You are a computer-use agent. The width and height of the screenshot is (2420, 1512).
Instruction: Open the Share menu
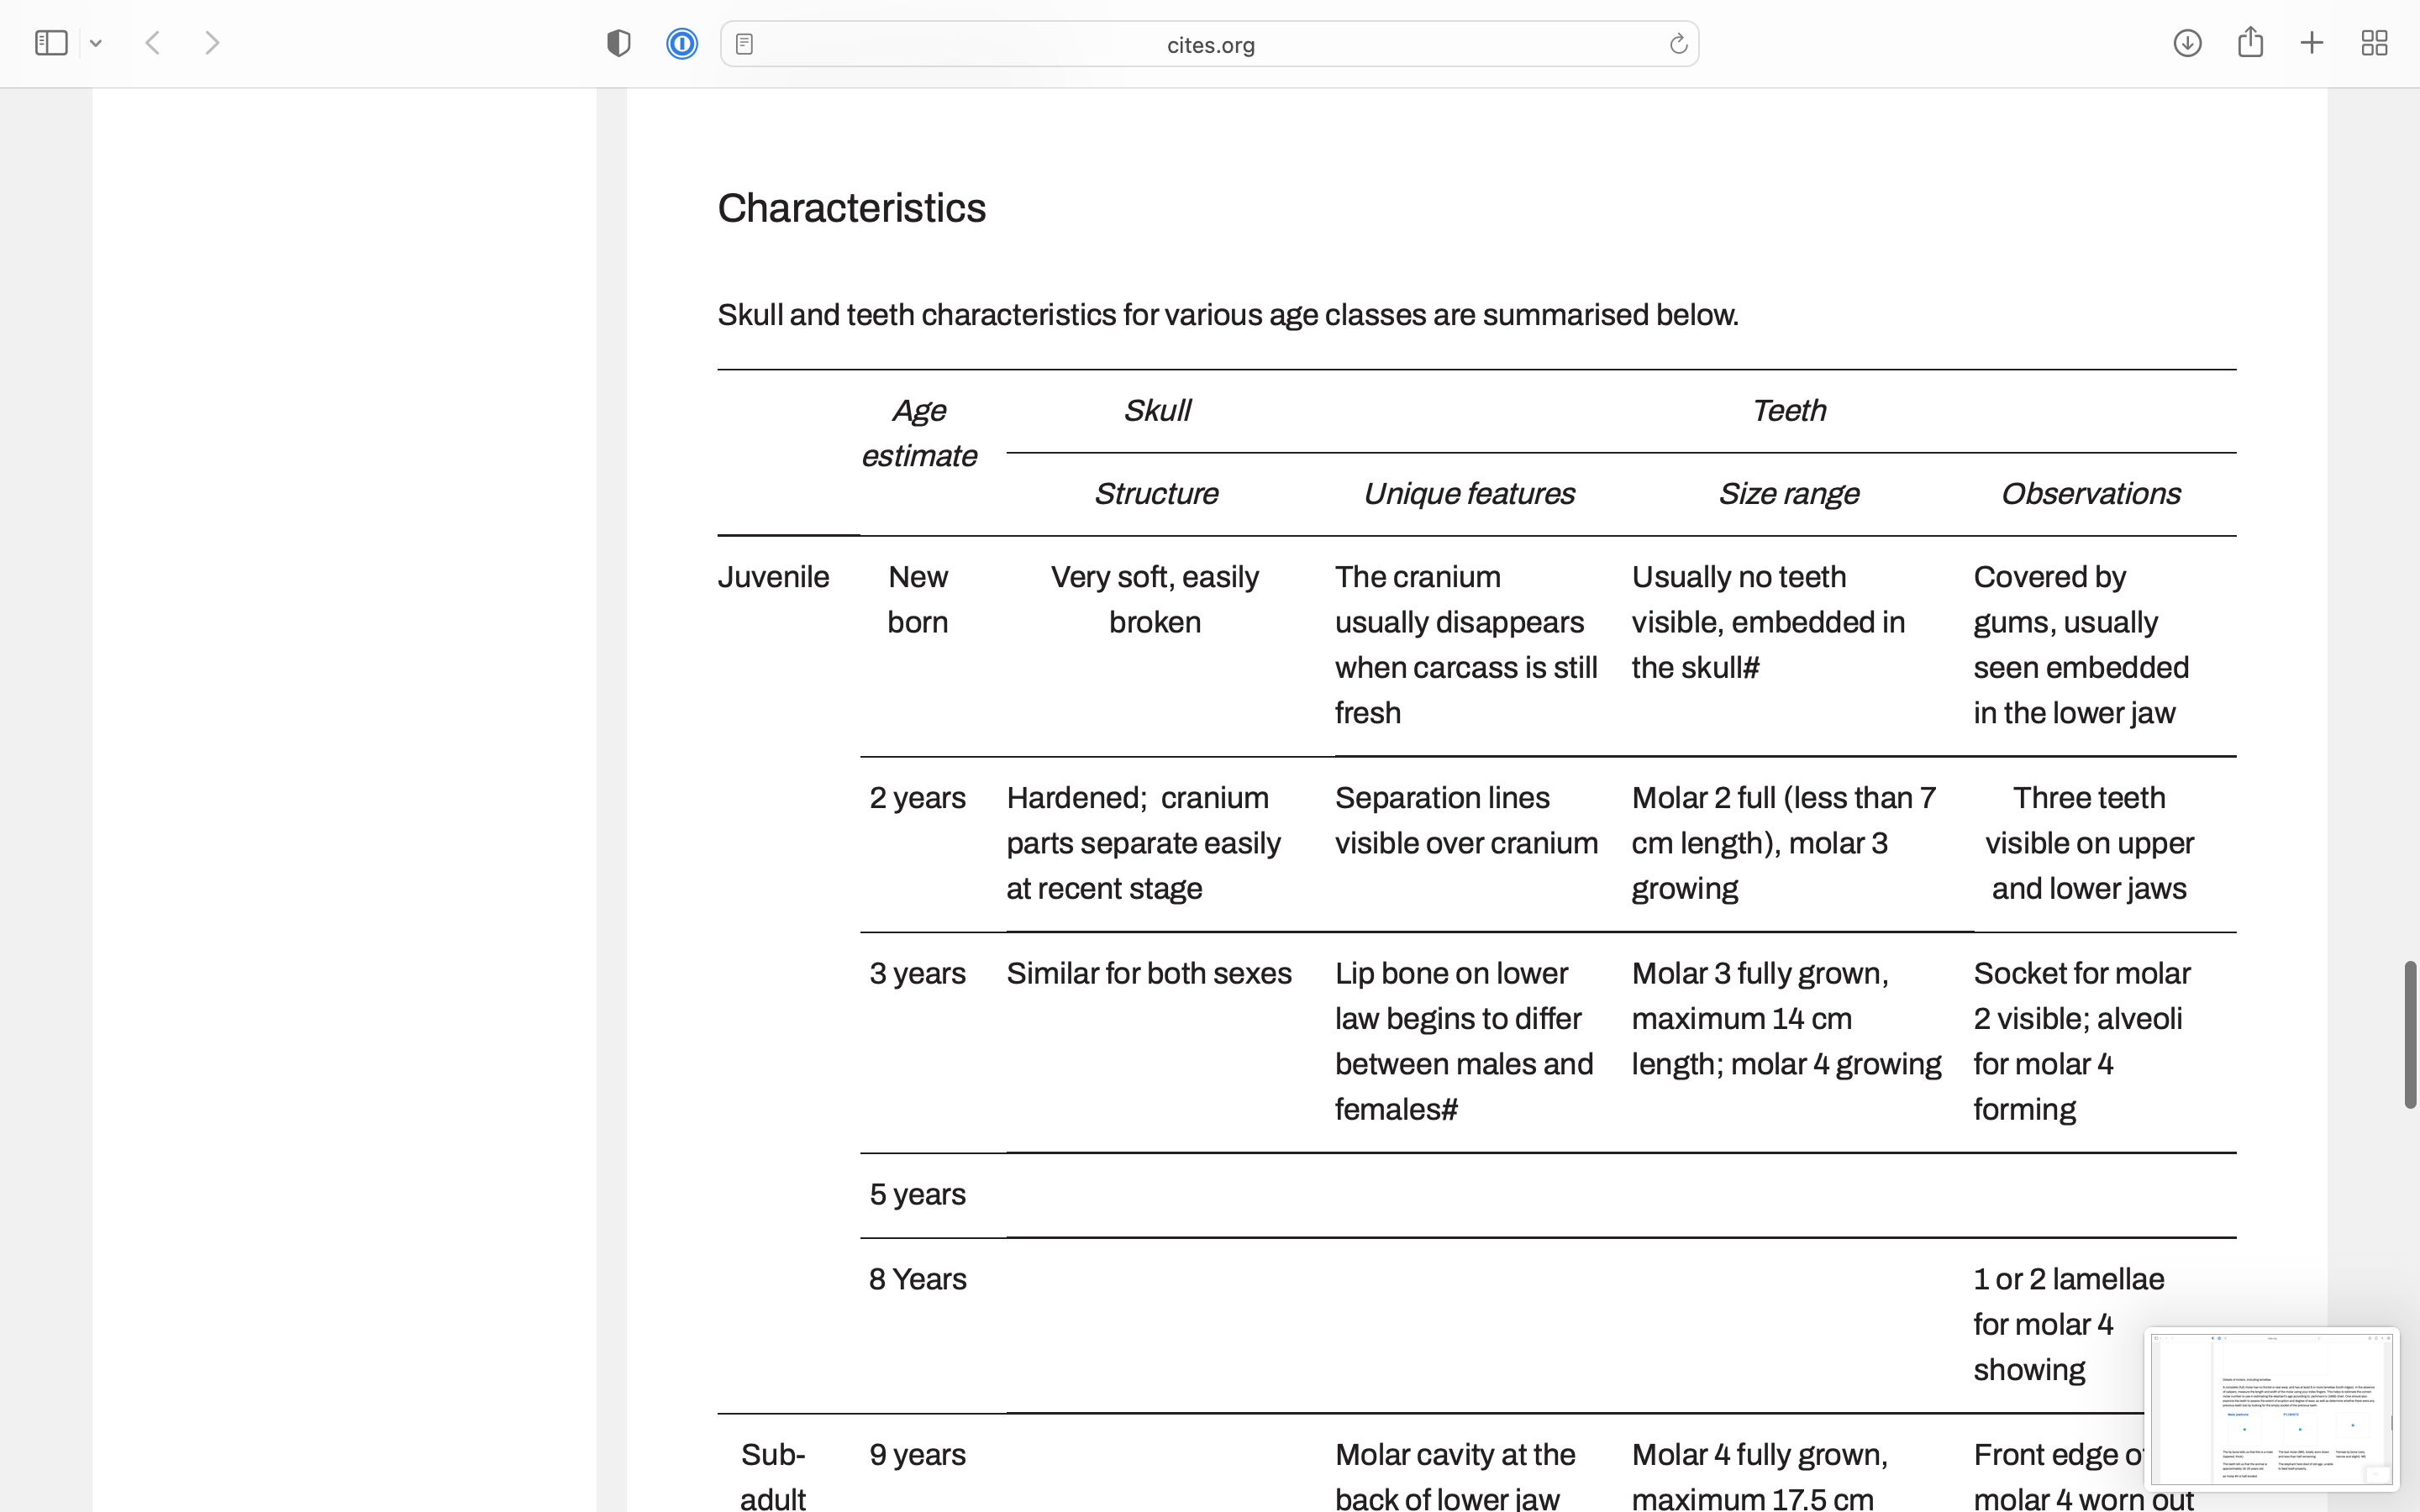(x=2250, y=42)
